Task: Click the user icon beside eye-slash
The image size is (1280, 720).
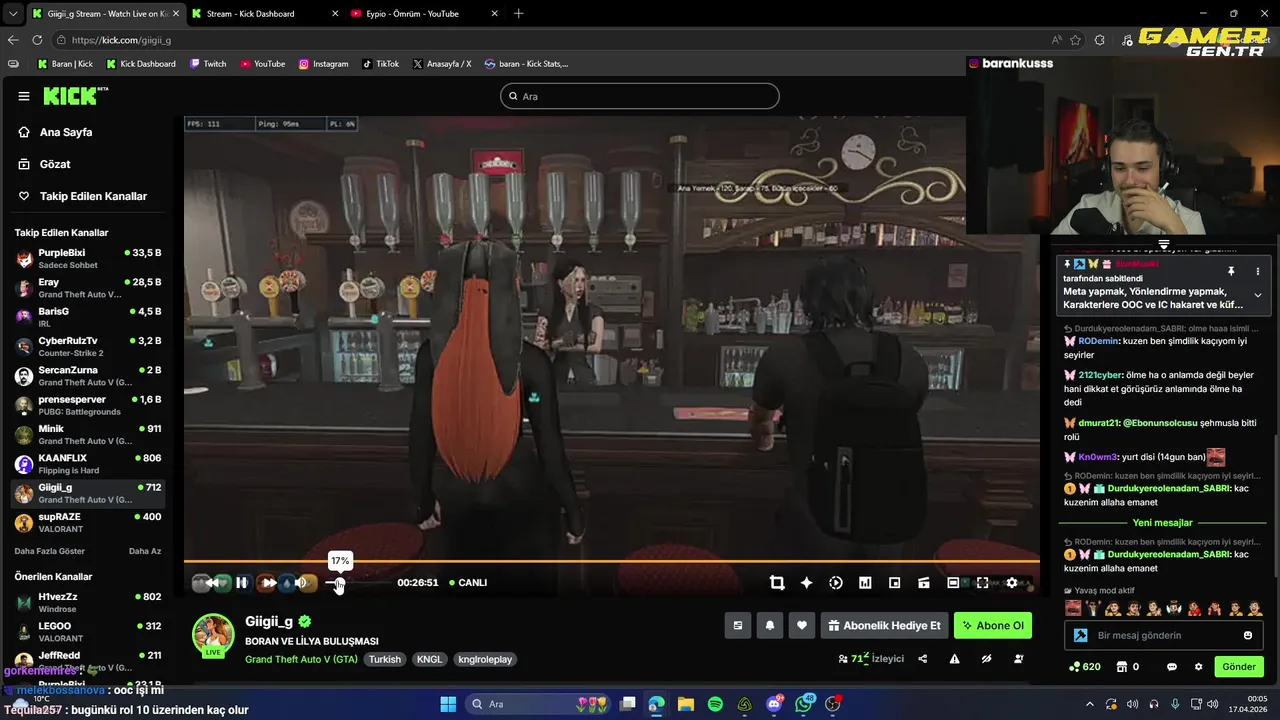Action: (1018, 659)
